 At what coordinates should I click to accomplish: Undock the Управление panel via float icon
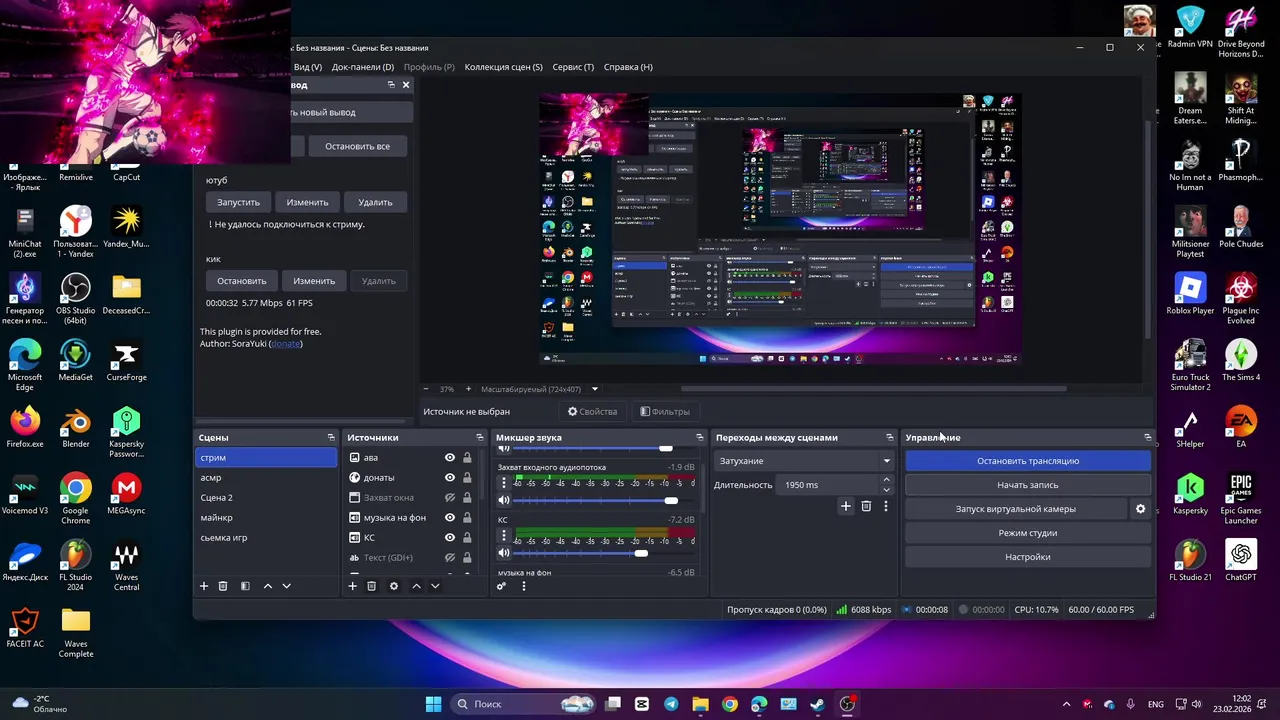pos(1147,437)
